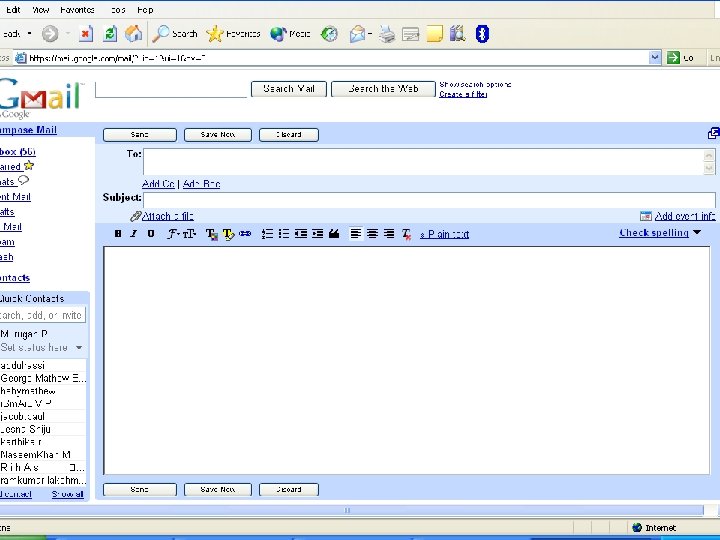720x540 pixels.
Task: Open the Mail toolbar icon dropdown arrow
Action: click(x=369, y=34)
